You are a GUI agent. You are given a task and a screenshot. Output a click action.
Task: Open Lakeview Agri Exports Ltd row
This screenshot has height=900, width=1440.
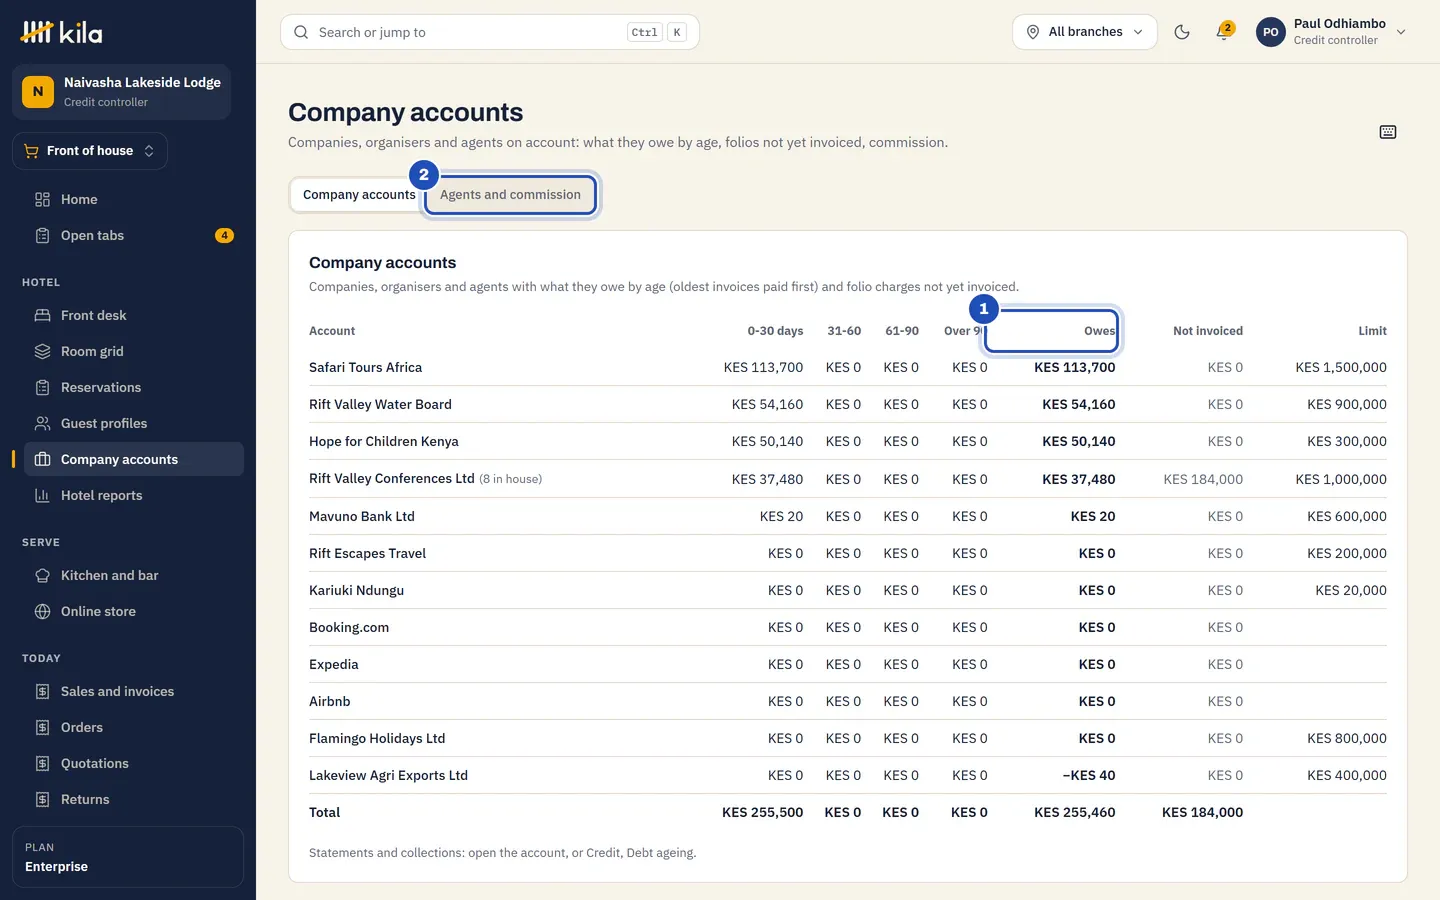[x=848, y=775]
